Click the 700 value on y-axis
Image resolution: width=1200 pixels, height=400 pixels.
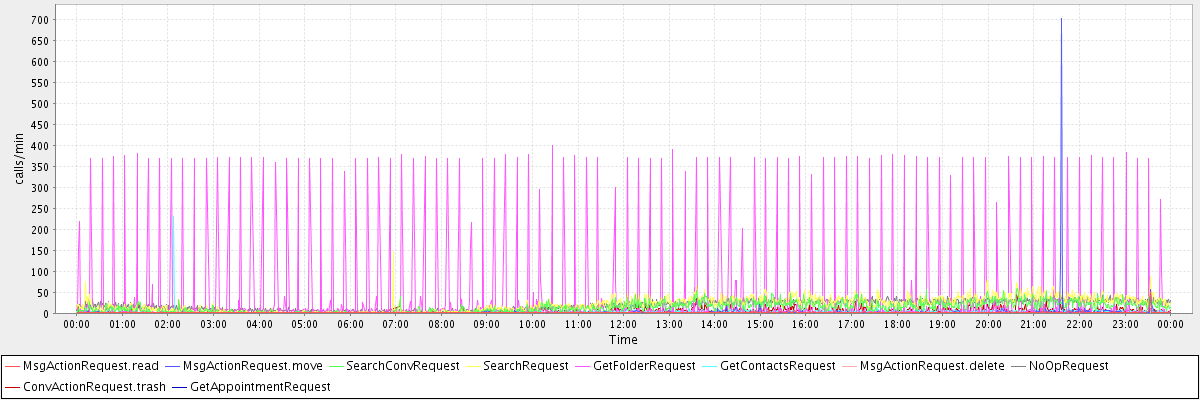click(40, 20)
